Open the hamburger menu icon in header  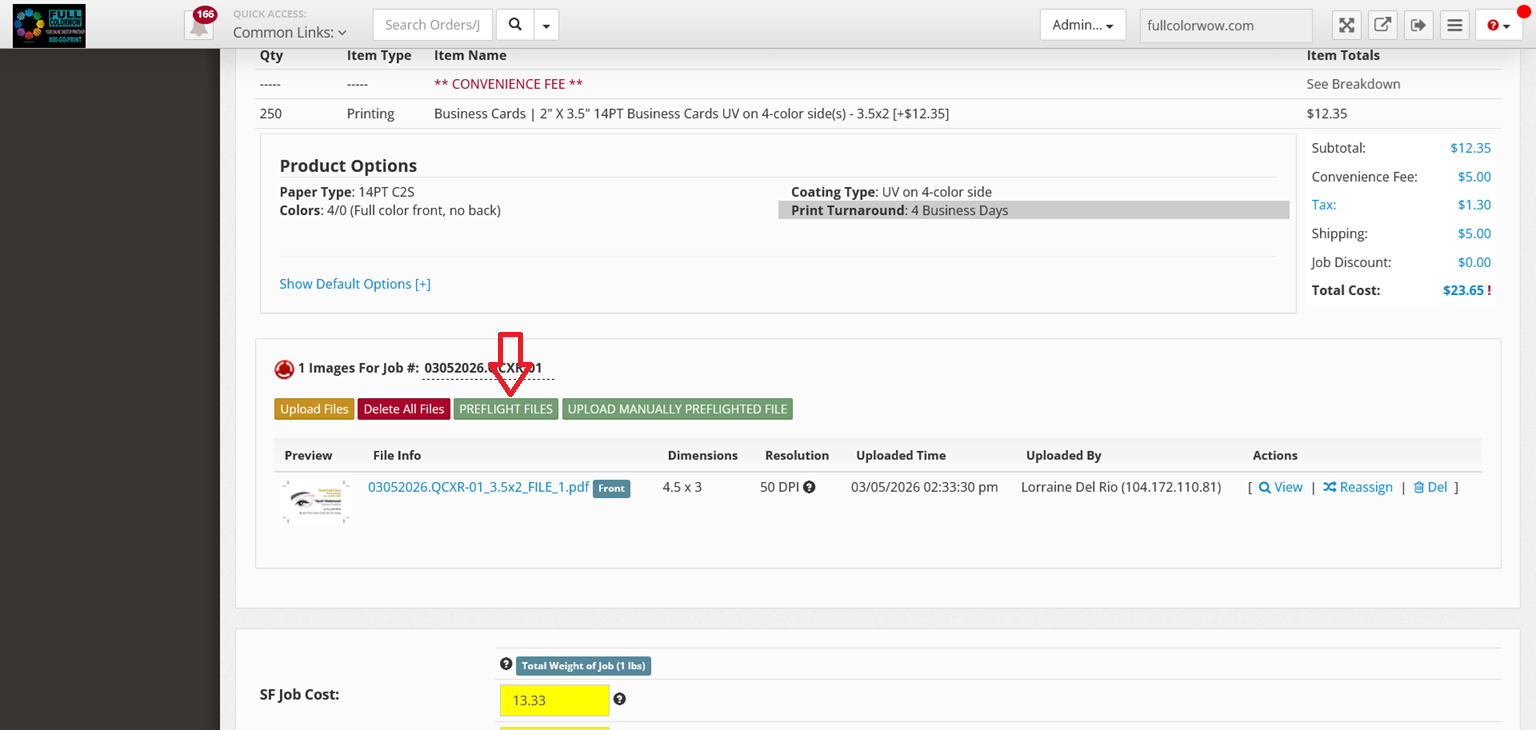coord(1454,26)
